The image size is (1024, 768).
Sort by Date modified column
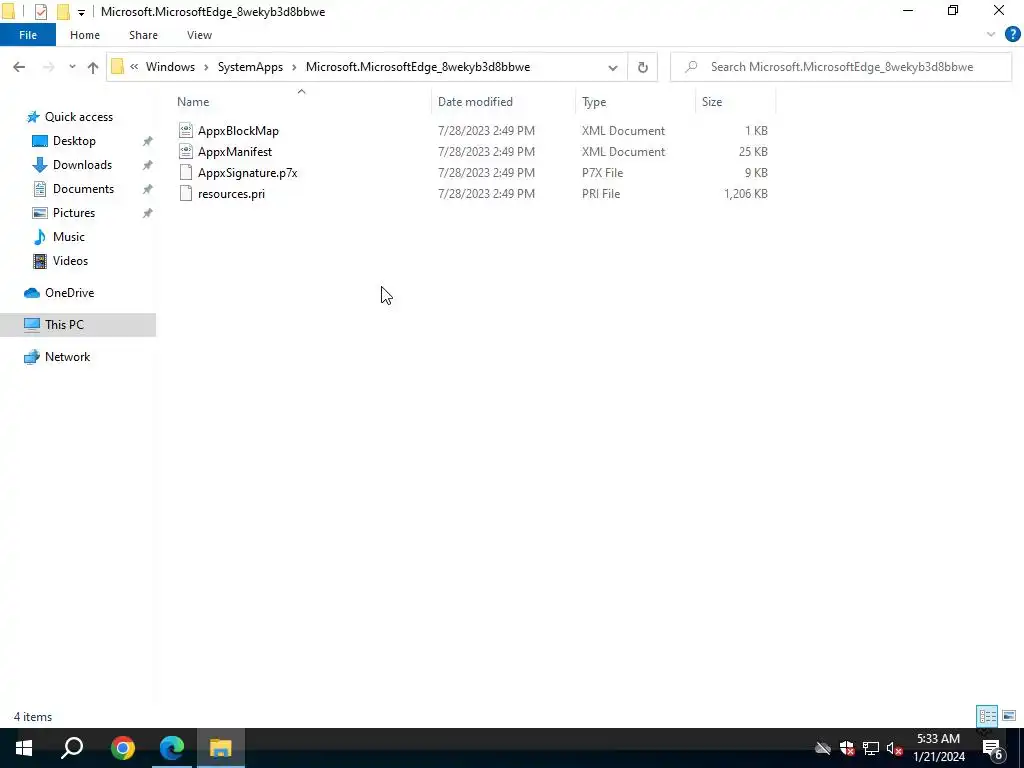(x=475, y=102)
